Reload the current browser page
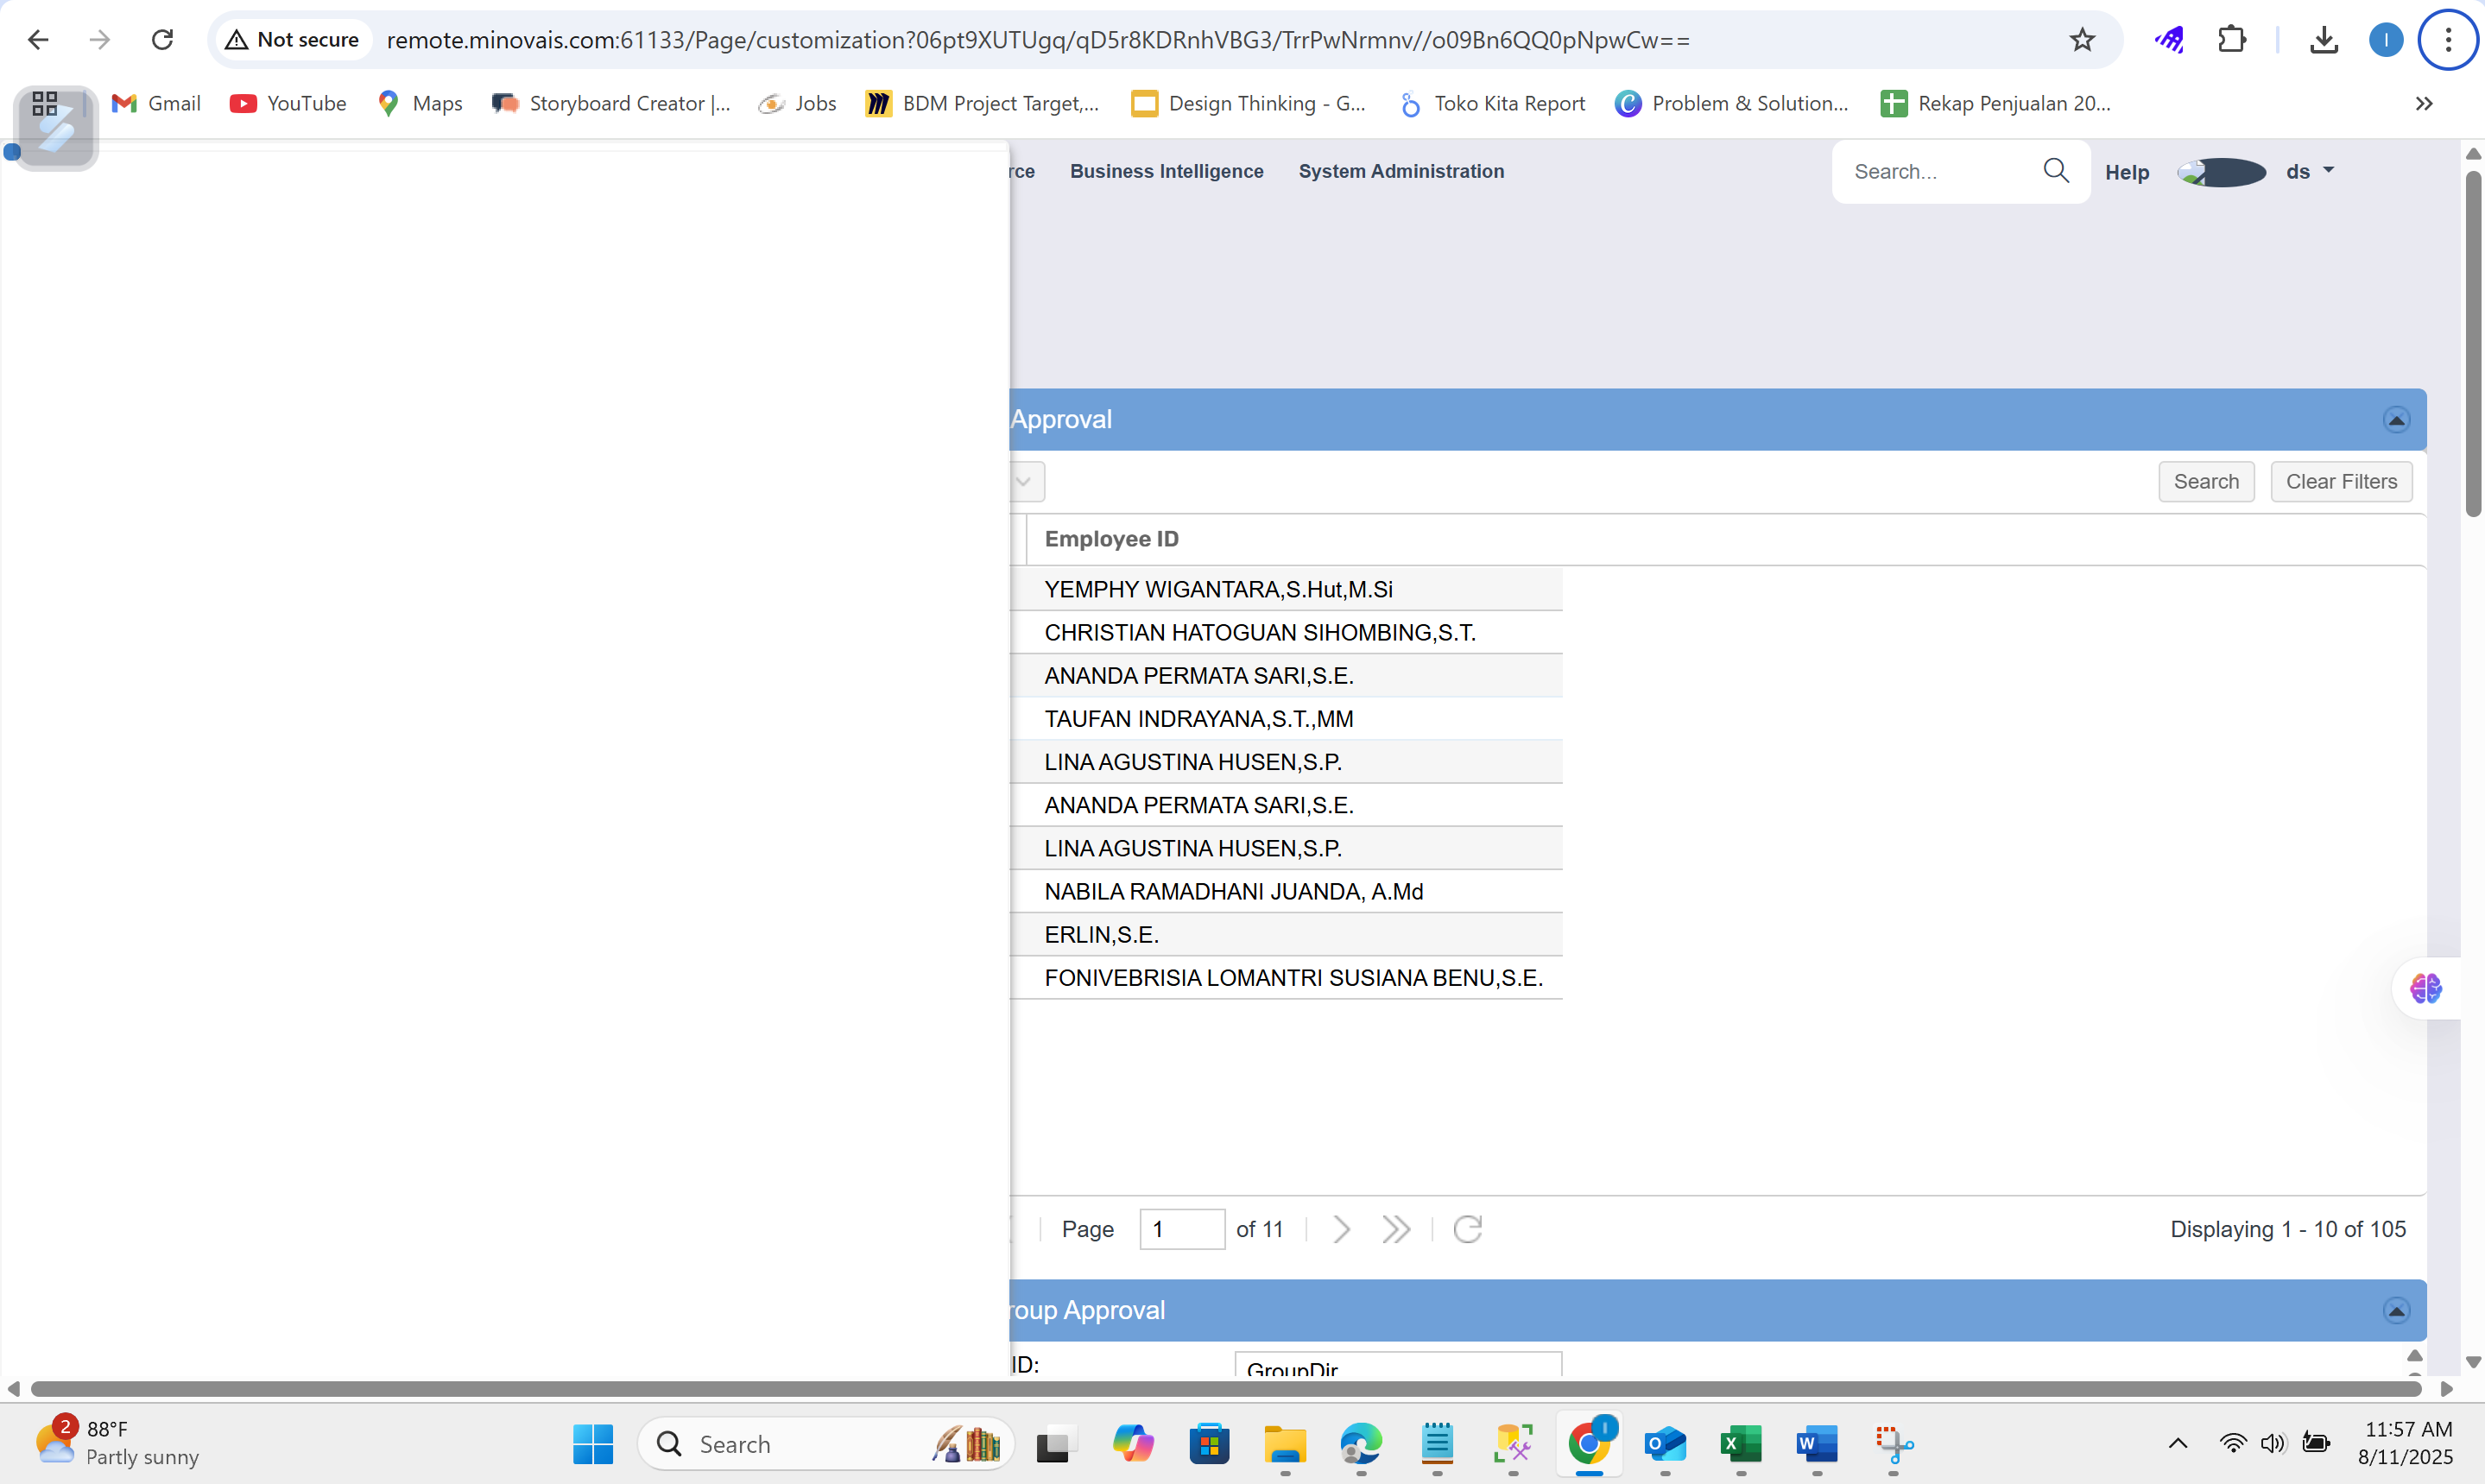This screenshot has width=2485, height=1484. [x=162, y=40]
